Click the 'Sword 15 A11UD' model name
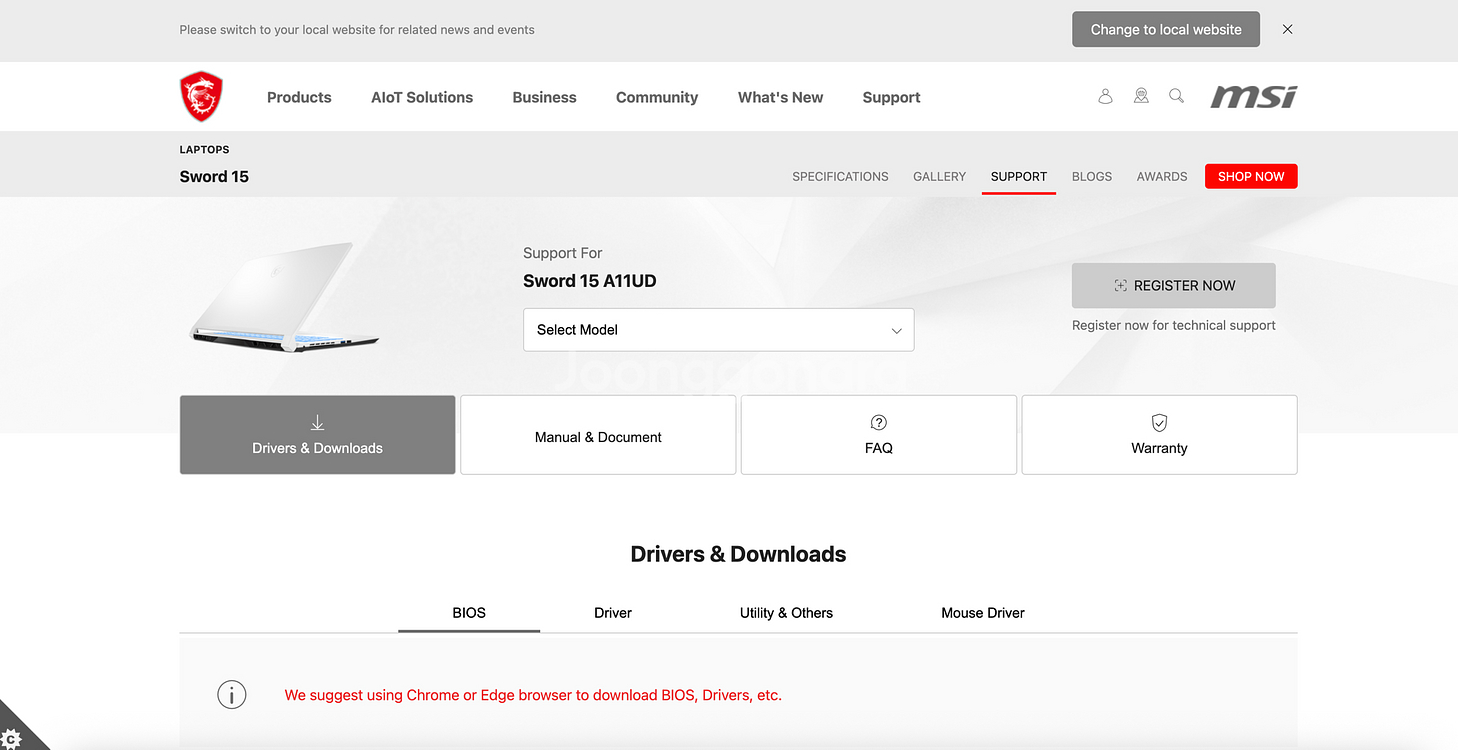 coord(590,281)
